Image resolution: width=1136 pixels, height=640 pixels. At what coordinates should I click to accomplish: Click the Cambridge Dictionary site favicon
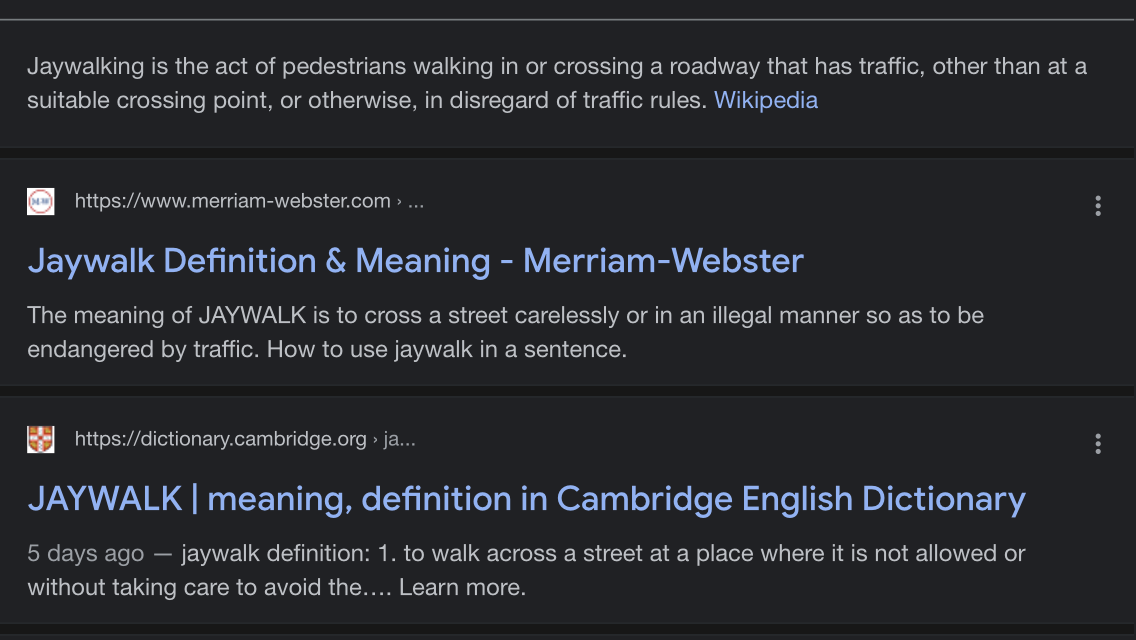(x=41, y=439)
